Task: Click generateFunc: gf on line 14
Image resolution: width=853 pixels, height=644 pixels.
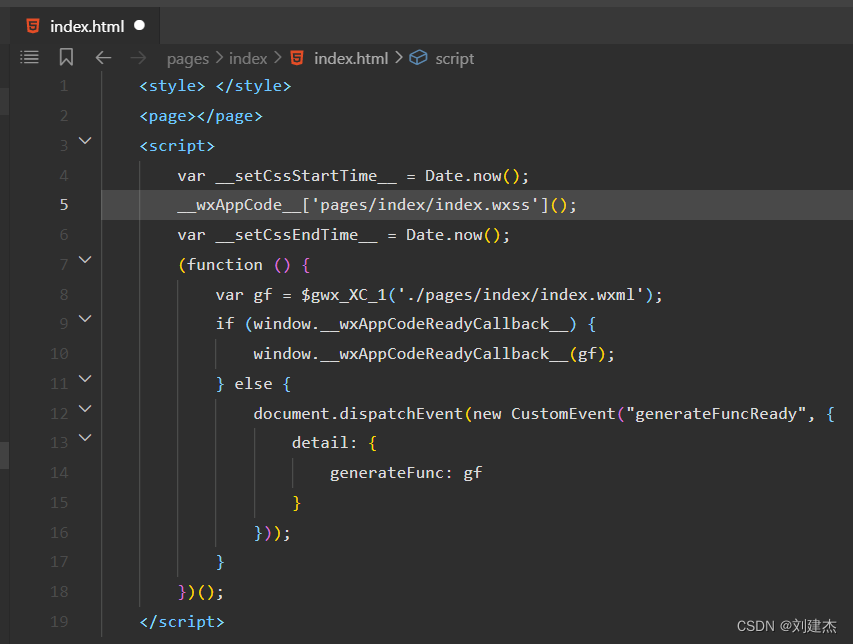Action: (x=406, y=473)
